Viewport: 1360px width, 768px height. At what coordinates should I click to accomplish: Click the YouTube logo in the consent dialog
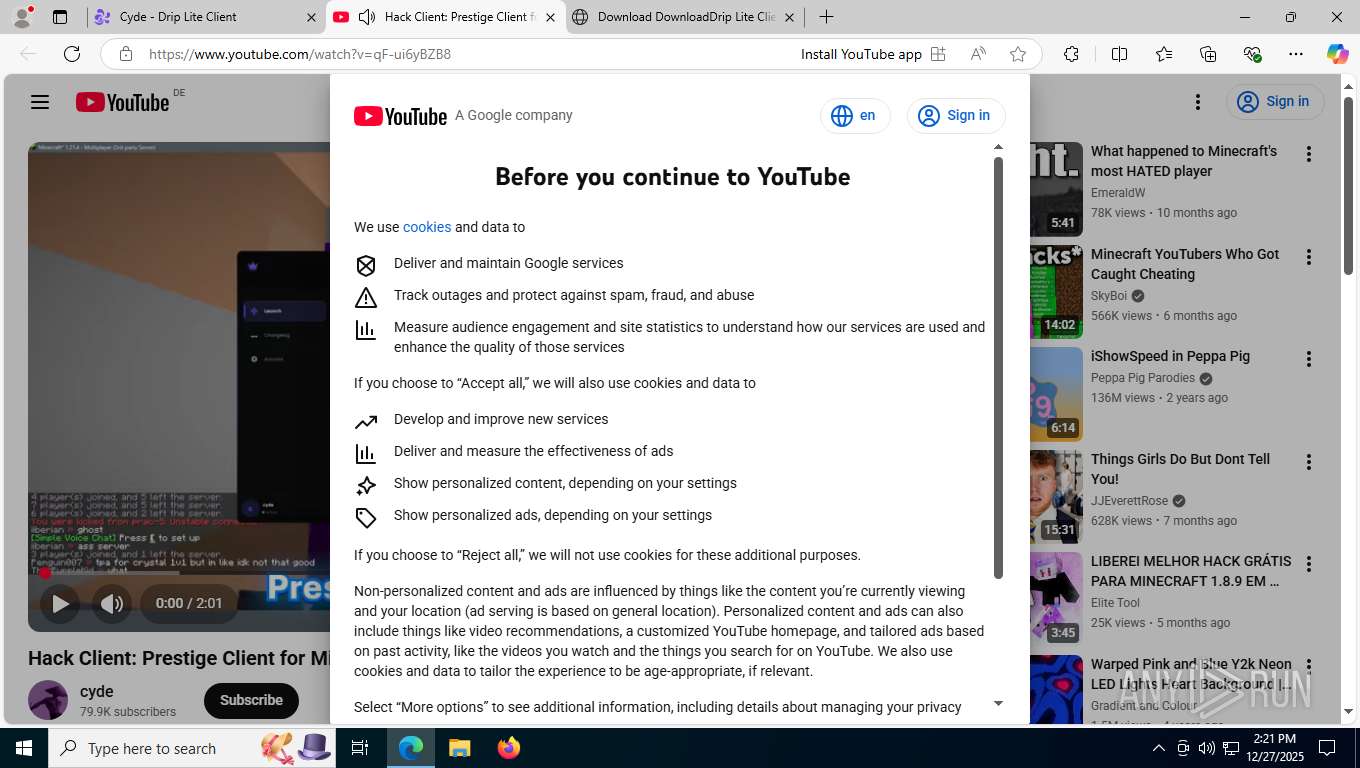coord(400,116)
